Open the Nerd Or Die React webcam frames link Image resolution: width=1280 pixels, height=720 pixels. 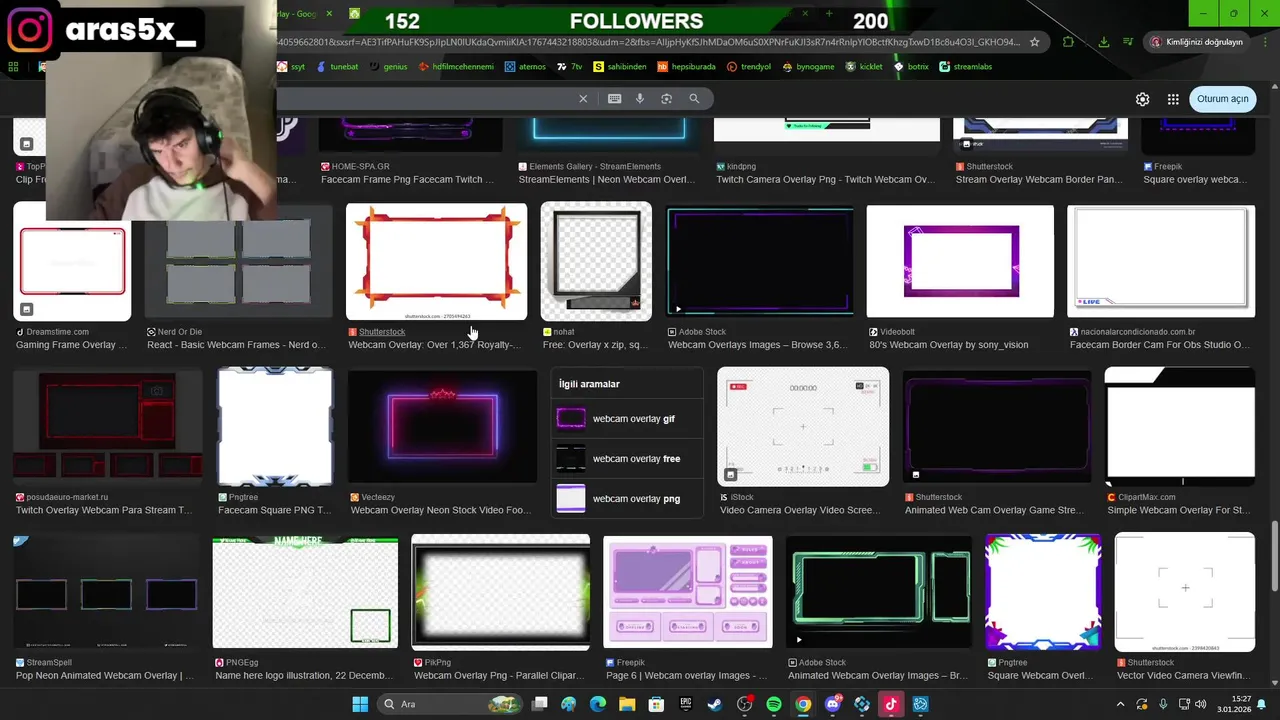pos(236,345)
